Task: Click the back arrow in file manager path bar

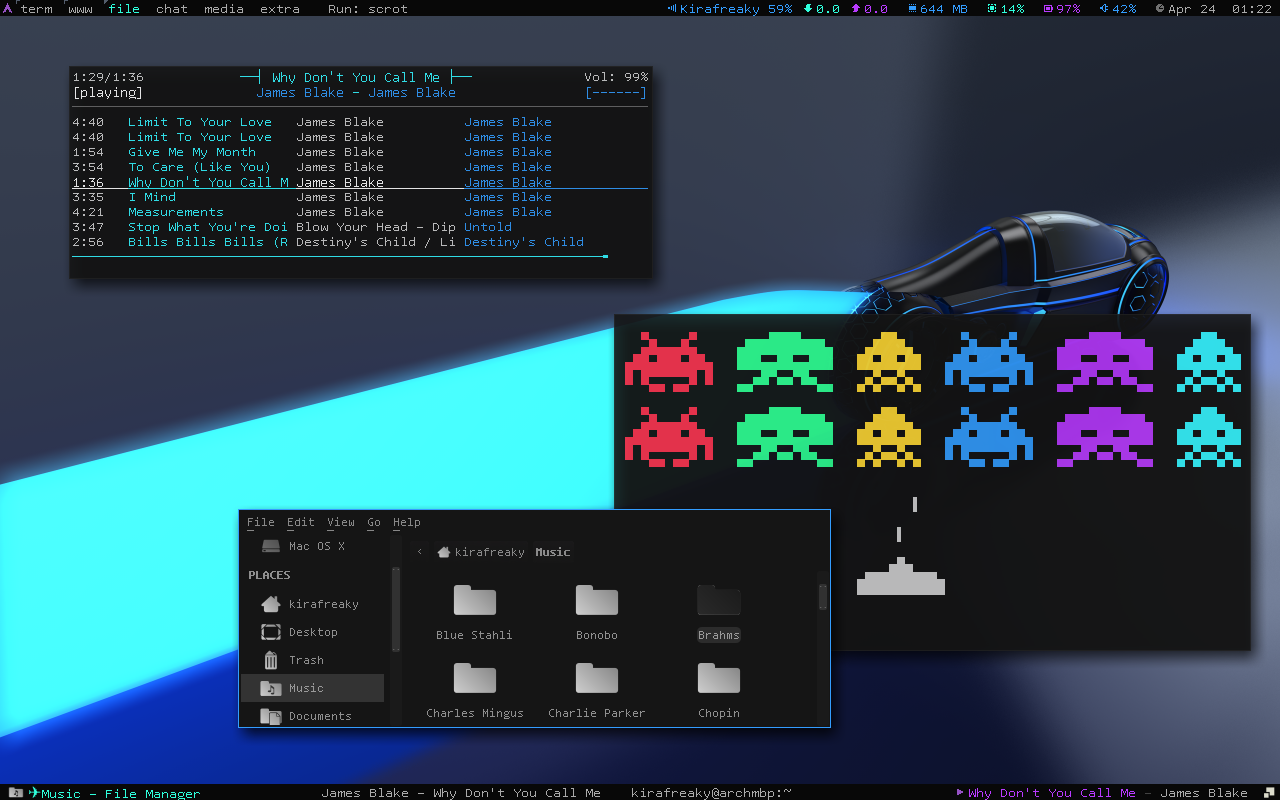Action: point(419,552)
